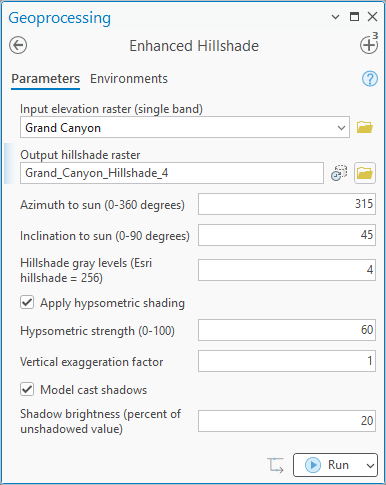Click the Inclination to sun label
The image size is (386, 485).
pyautogui.click(x=105, y=236)
